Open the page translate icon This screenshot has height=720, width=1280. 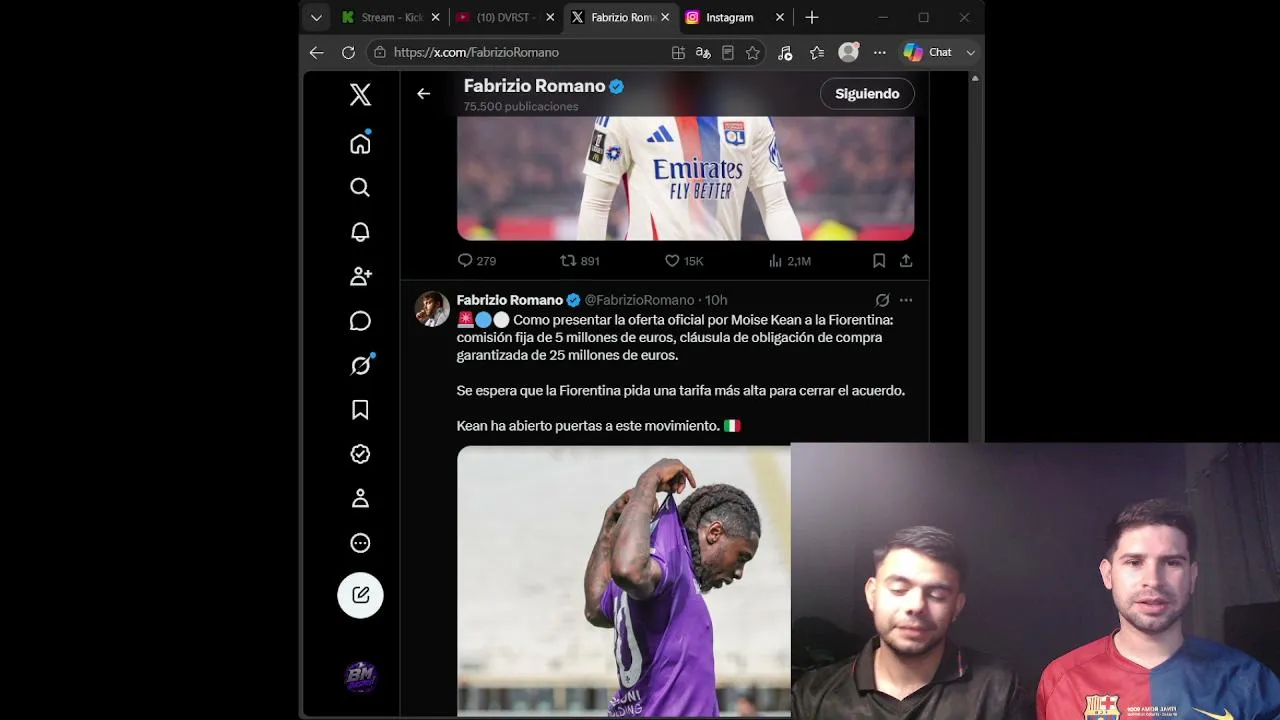pyautogui.click(x=703, y=52)
